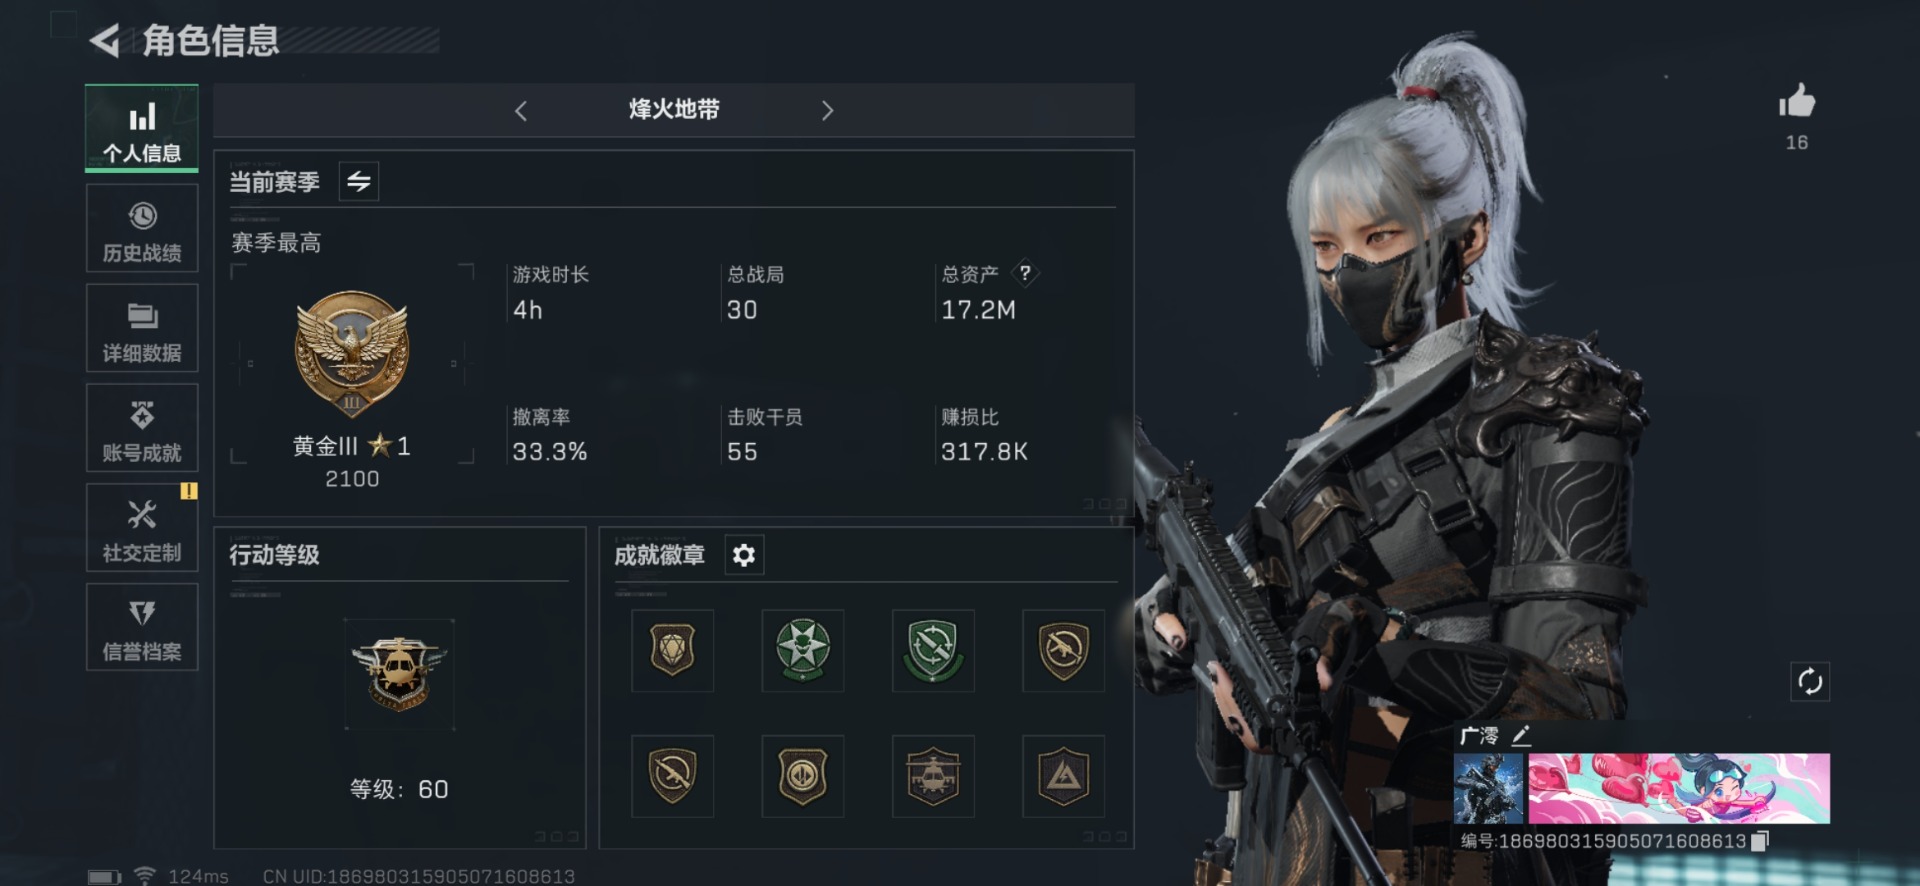Image resolution: width=1920 pixels, height=886 pixels.
Task: Open the 成就徽章 settings gear
Action: tap(744, 555)
